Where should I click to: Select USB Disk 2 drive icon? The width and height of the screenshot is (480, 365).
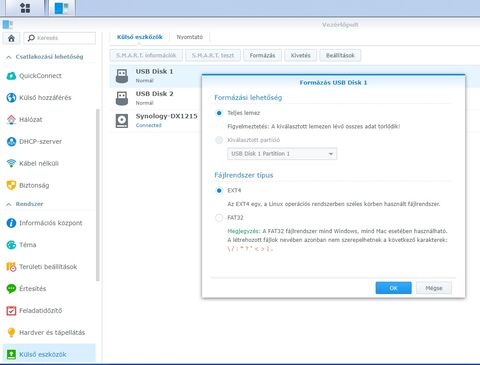[x=122, y=98]
